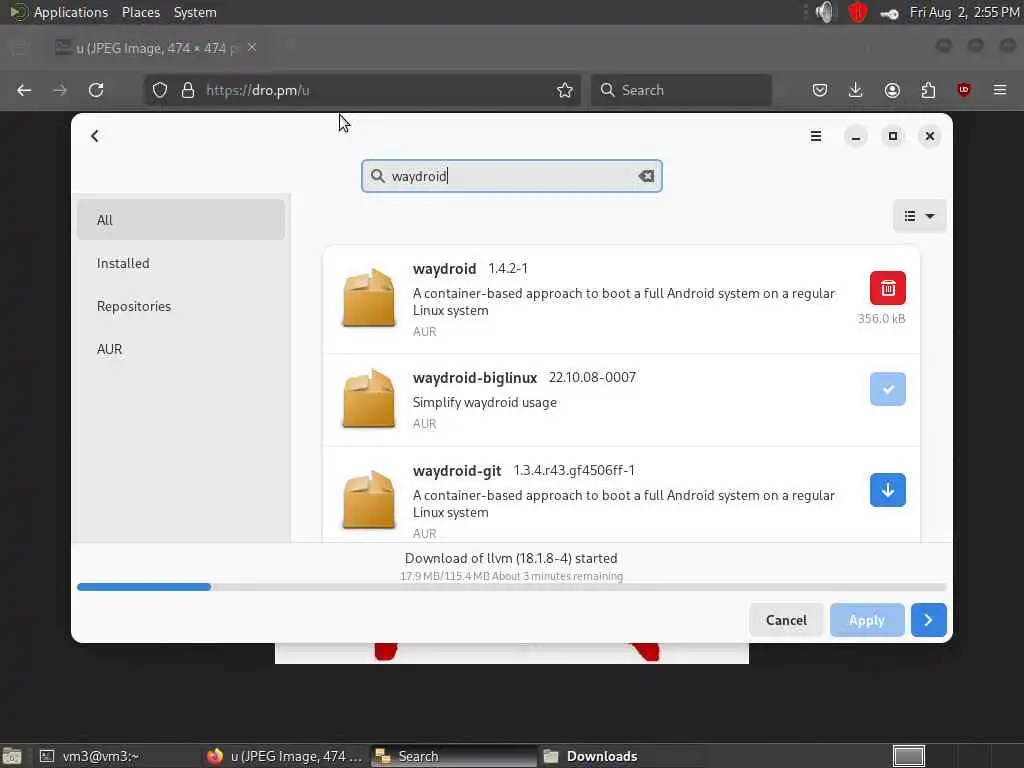Click the key tray icon in the top panel
This screenshot has width=1024, height=768.
point(889,13)
